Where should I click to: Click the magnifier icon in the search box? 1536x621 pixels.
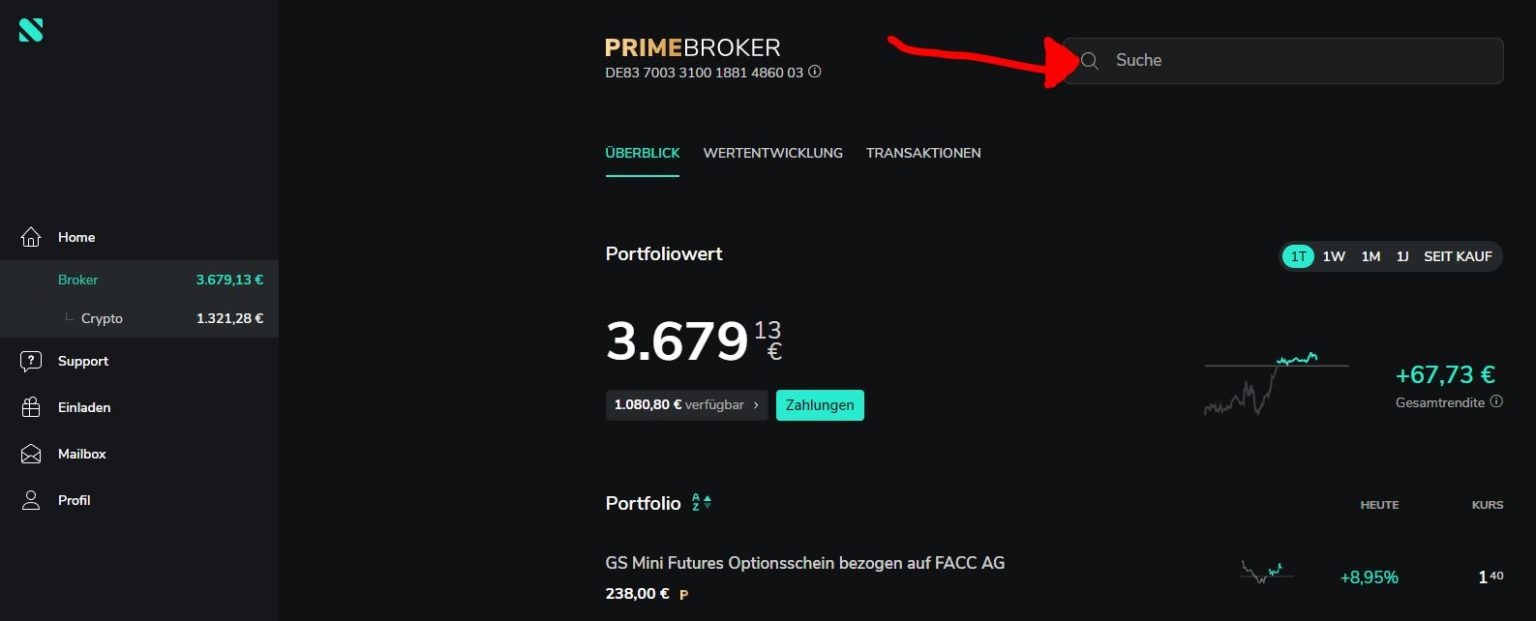coord(1090,61)
